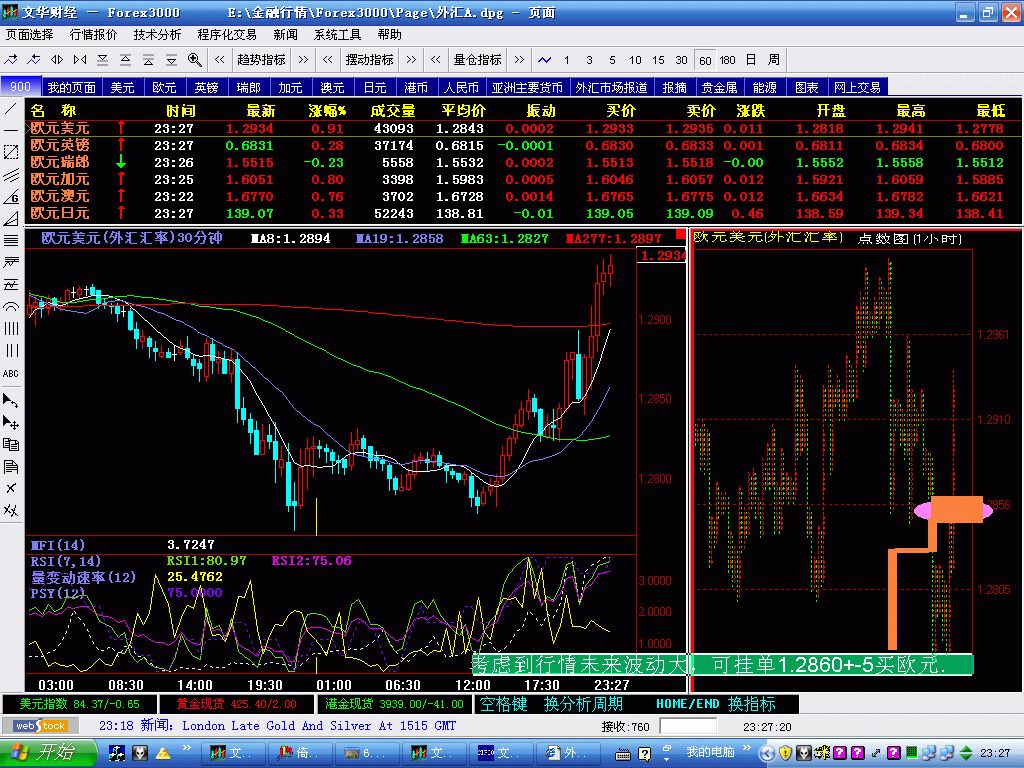Open the 技术分析 menu

(x=157, y=35)
